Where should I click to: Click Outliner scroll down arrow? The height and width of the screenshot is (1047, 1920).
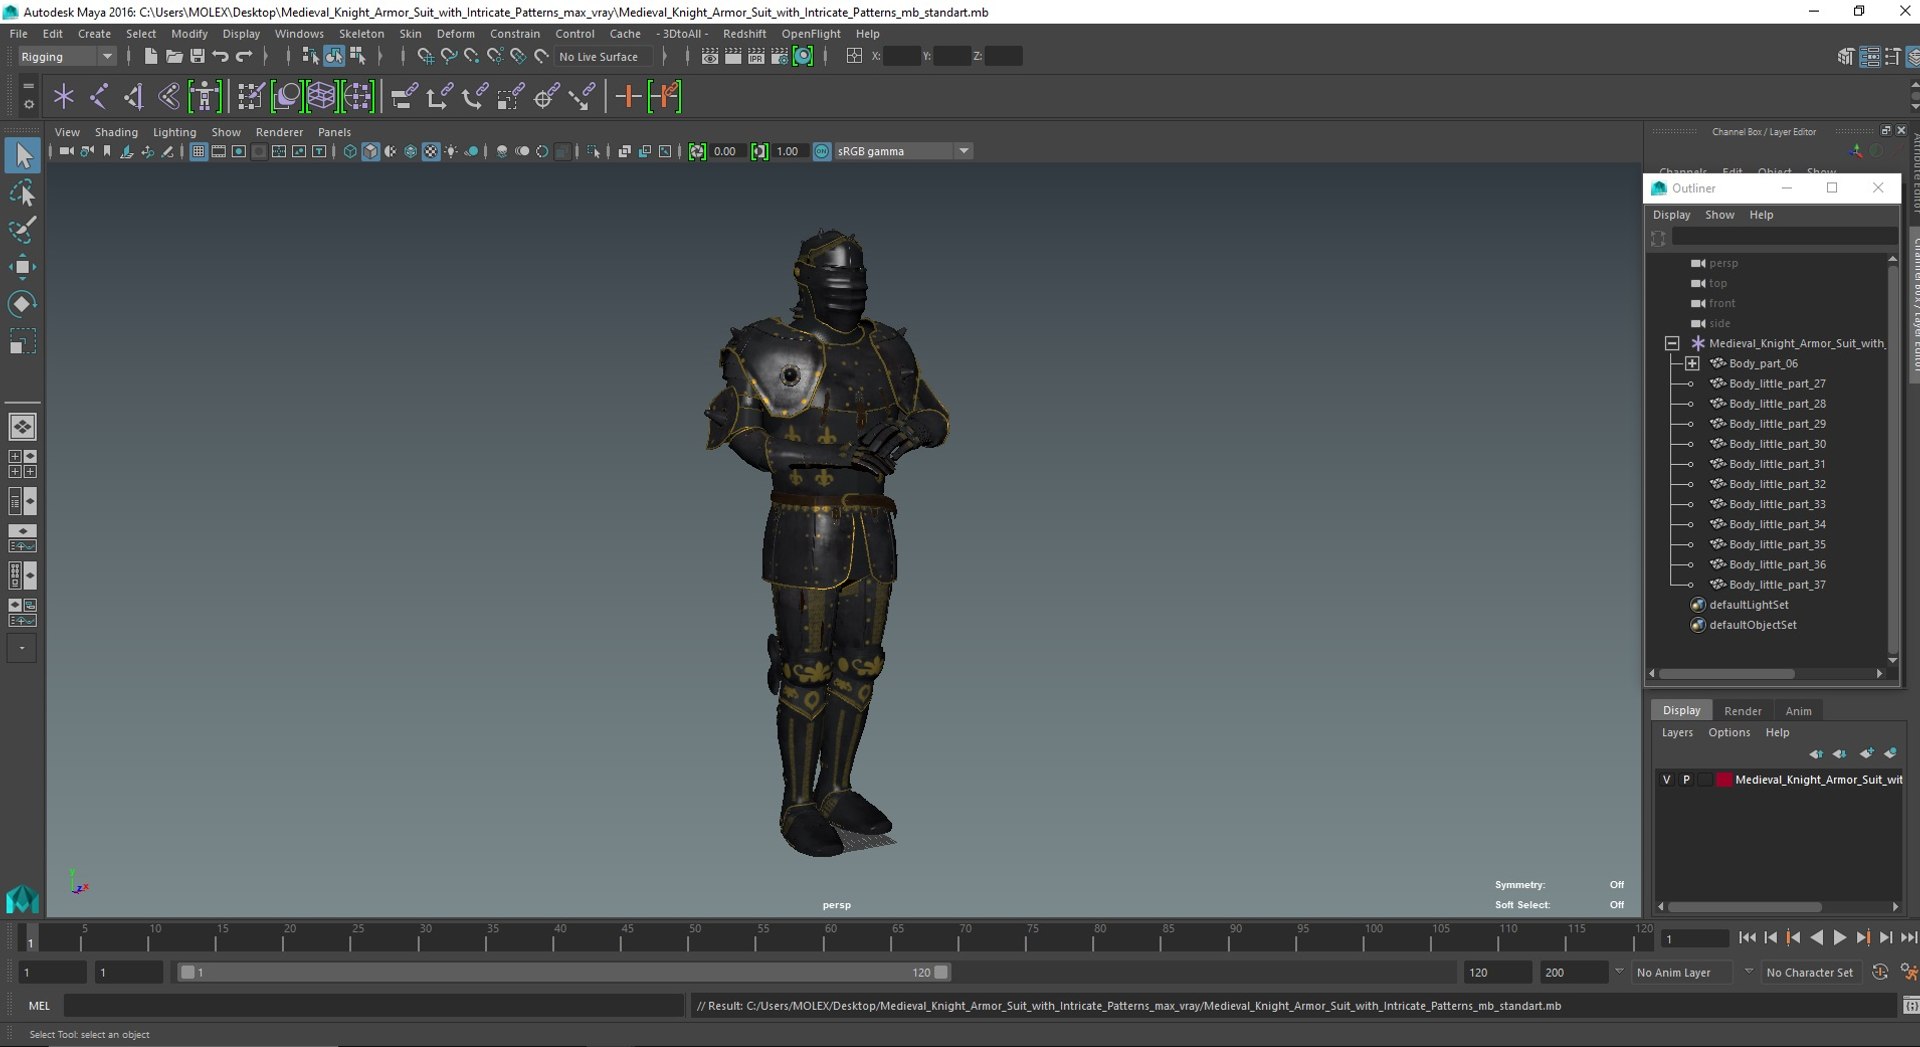click(x=1892, y=660)
